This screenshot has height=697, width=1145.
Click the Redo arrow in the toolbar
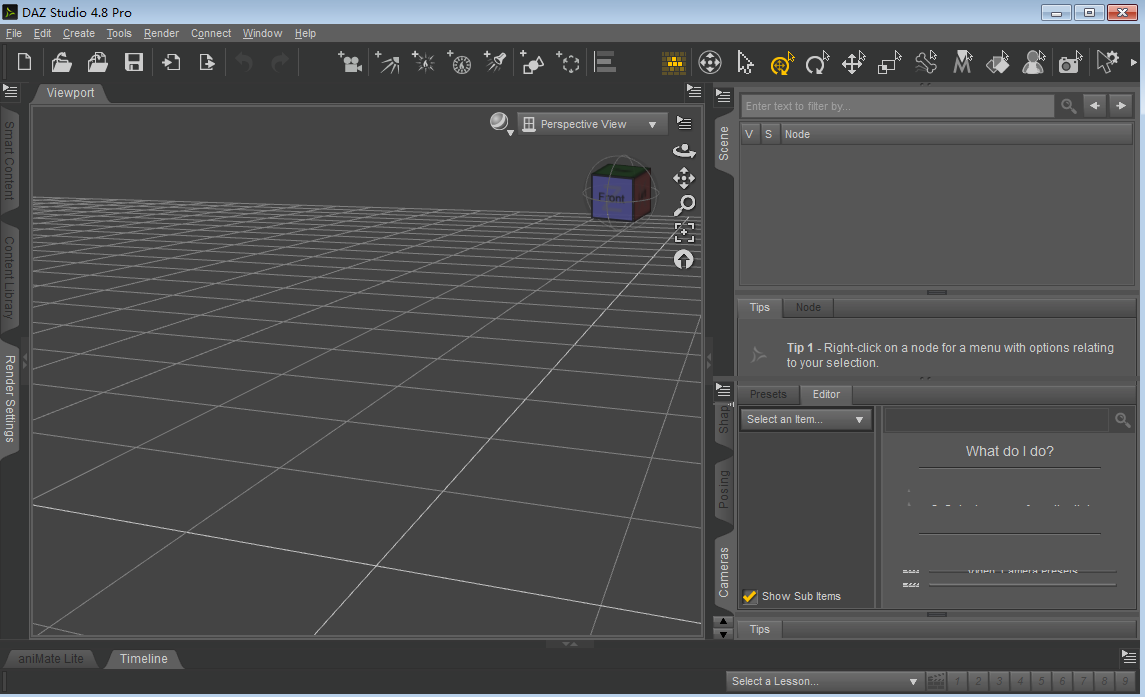point(280,62)
